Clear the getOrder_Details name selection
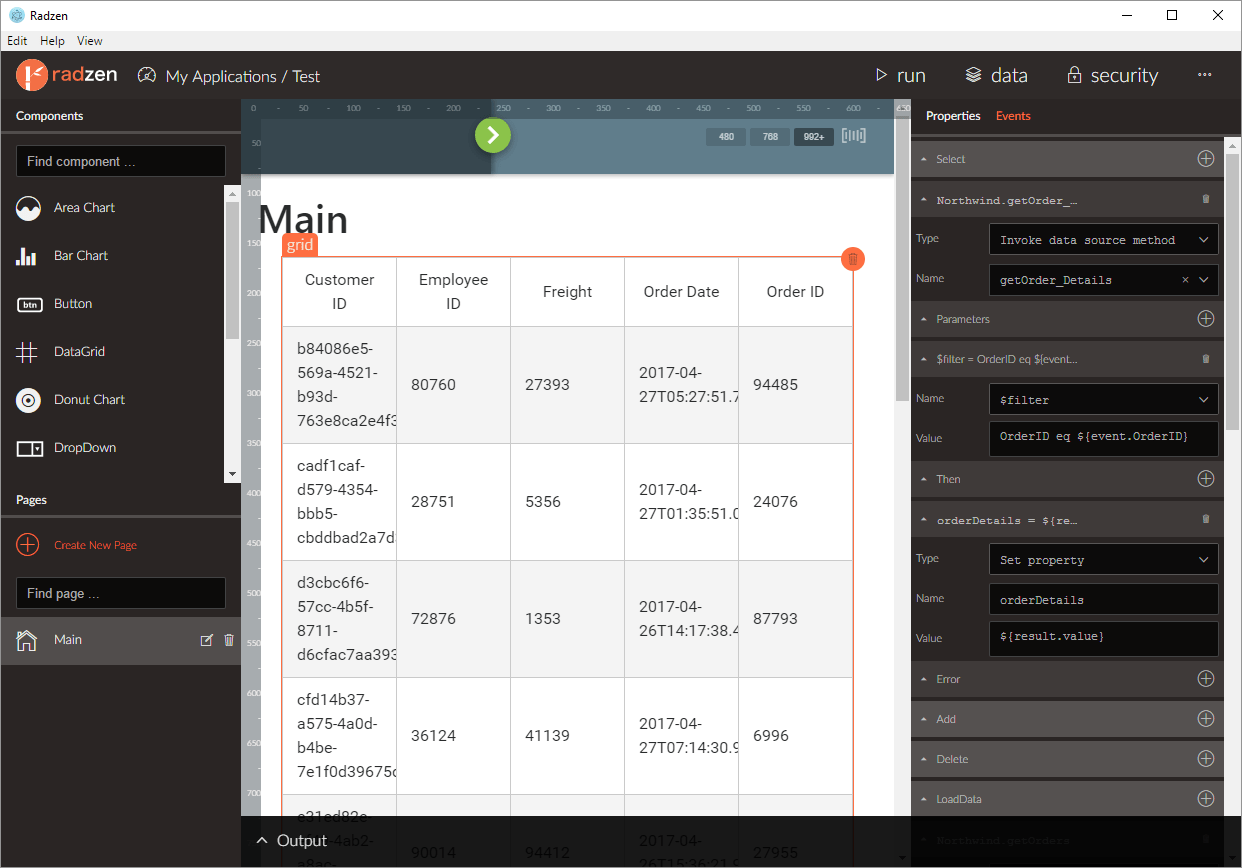The height and width of the screenshot is (868, 1242). [x=1186, y=280]
